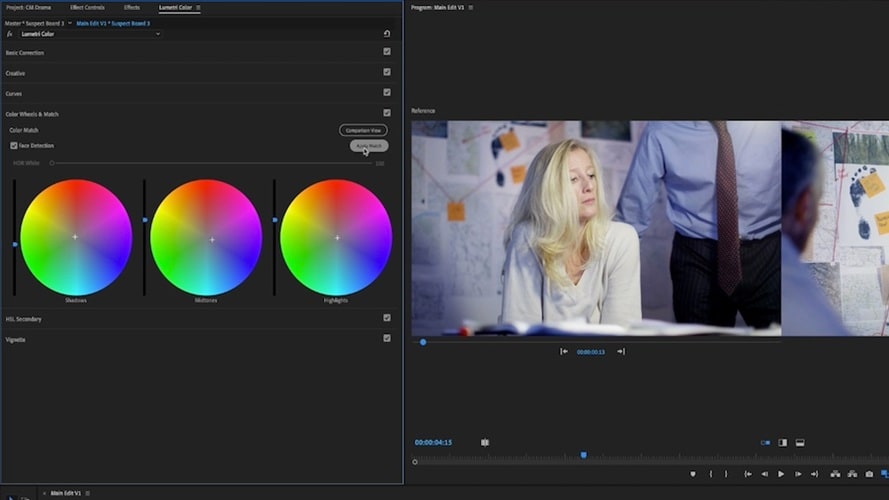This screenshot has height=500, width=889.
Task: Click Main Edit V1 * Suspect Board 3 link
Action: pos(113,23)
